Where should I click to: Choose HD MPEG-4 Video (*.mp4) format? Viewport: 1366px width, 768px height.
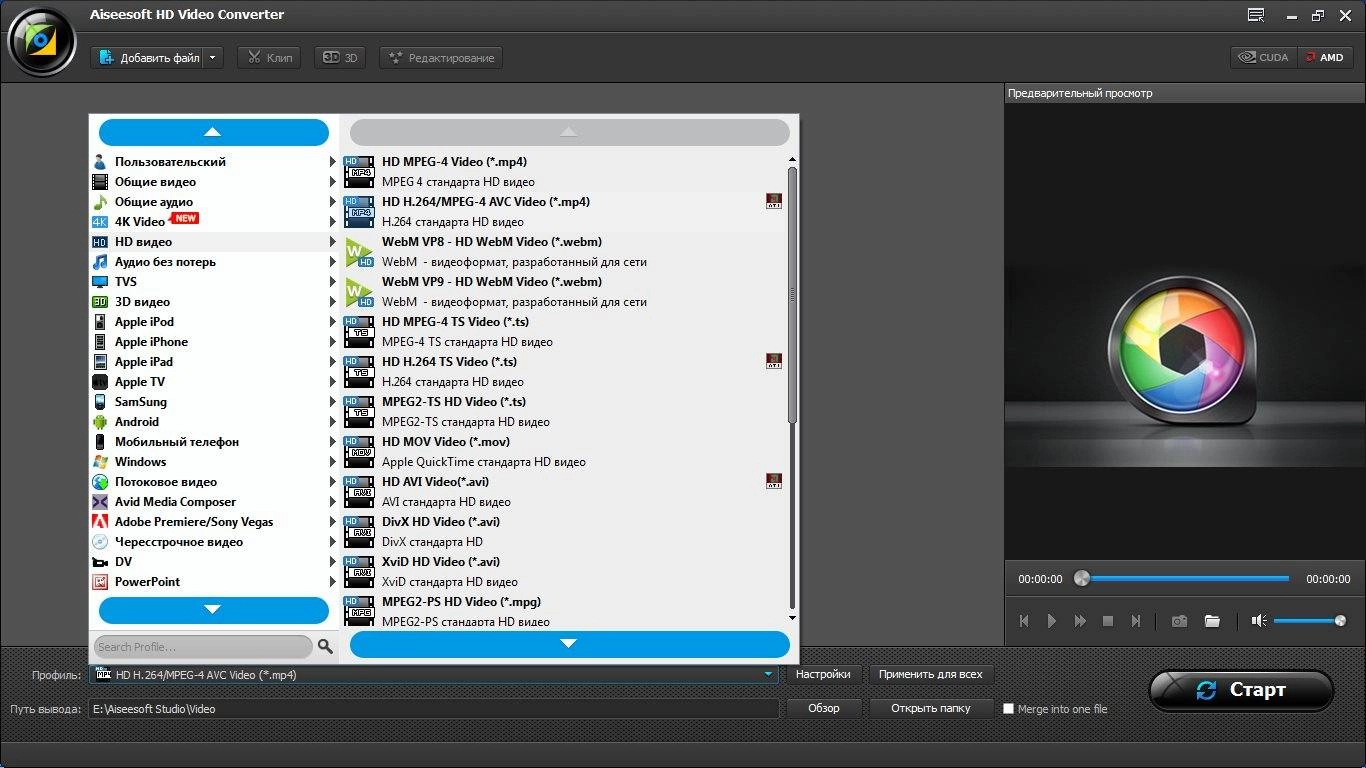564,172
